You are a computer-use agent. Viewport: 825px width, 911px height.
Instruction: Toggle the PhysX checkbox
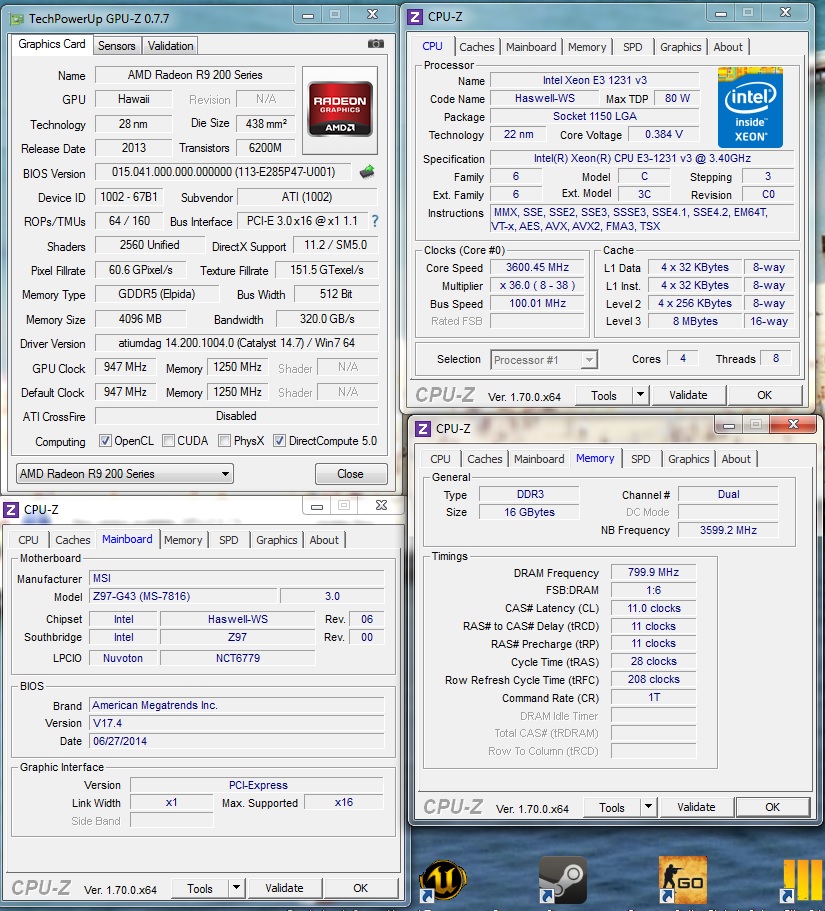(224, 441)
